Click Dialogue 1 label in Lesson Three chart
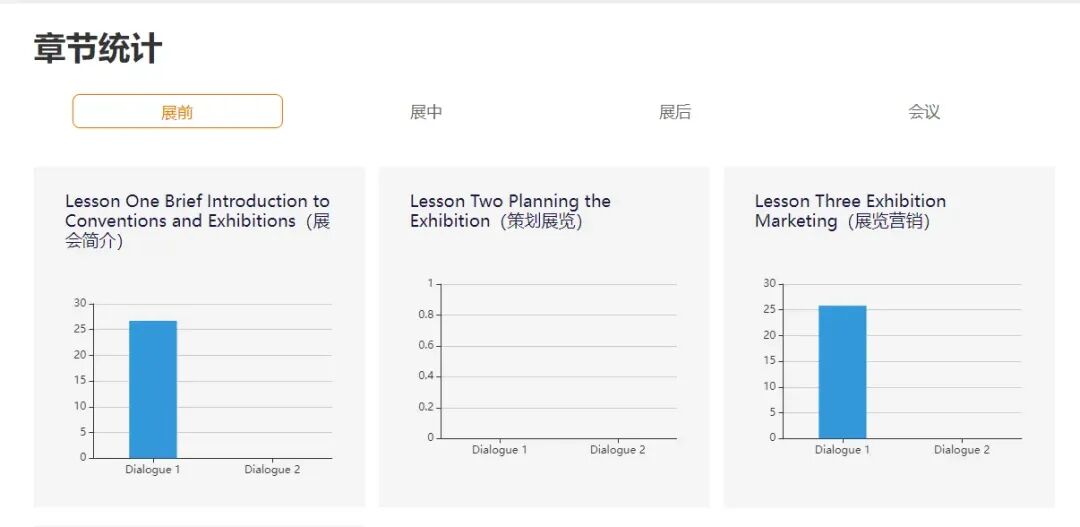This screenshot has height=527, width=1080. 842,450
